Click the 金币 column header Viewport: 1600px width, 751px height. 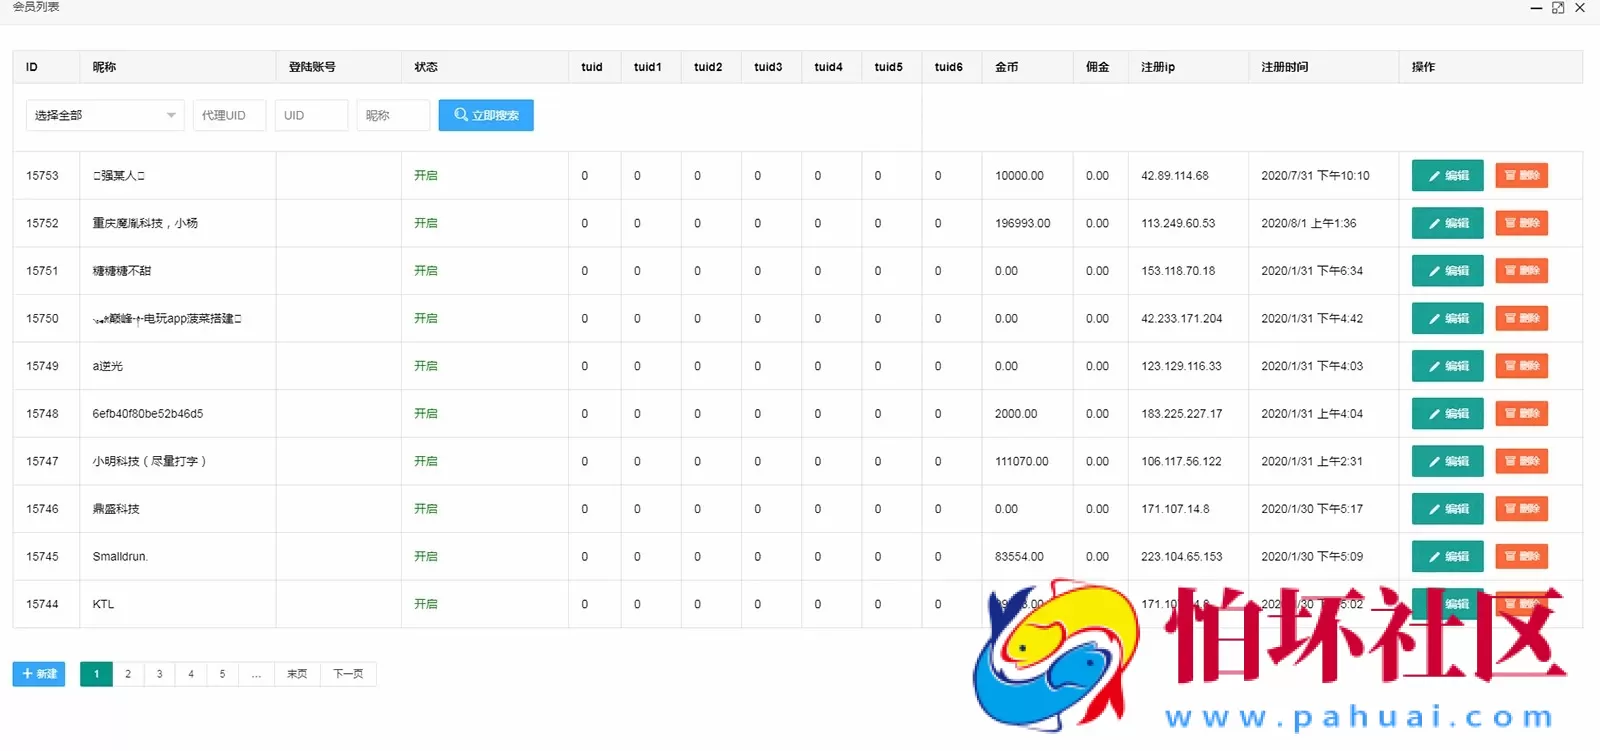(x=1006, y=67)
